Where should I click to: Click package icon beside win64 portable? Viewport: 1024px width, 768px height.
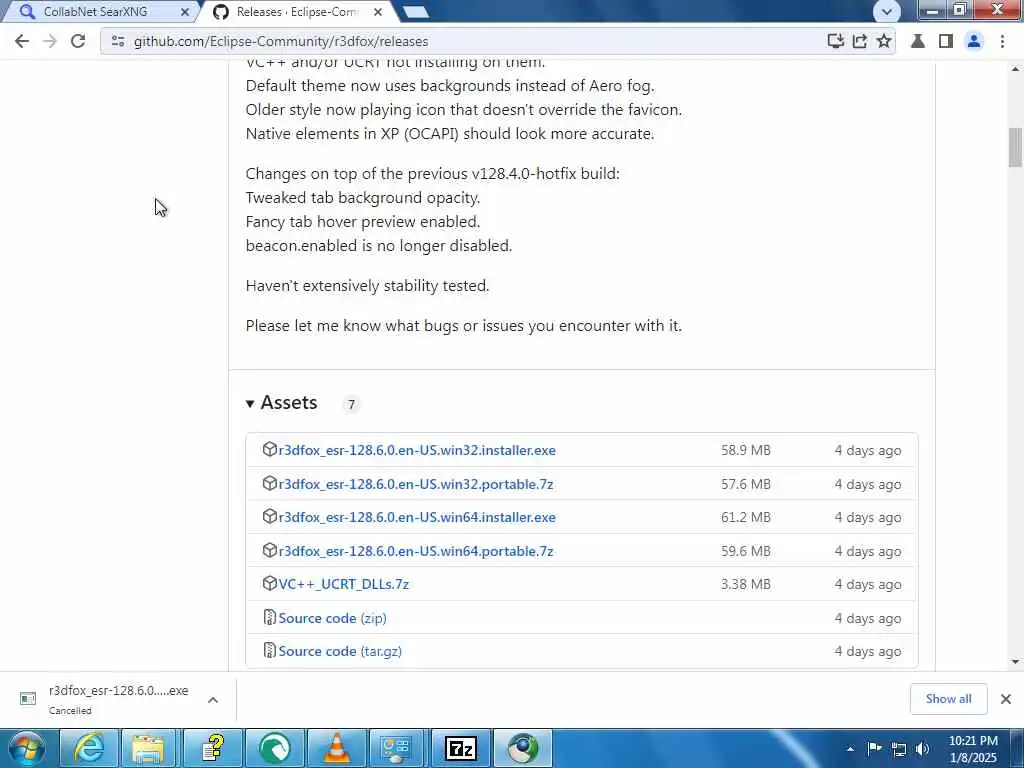[270, 550]
